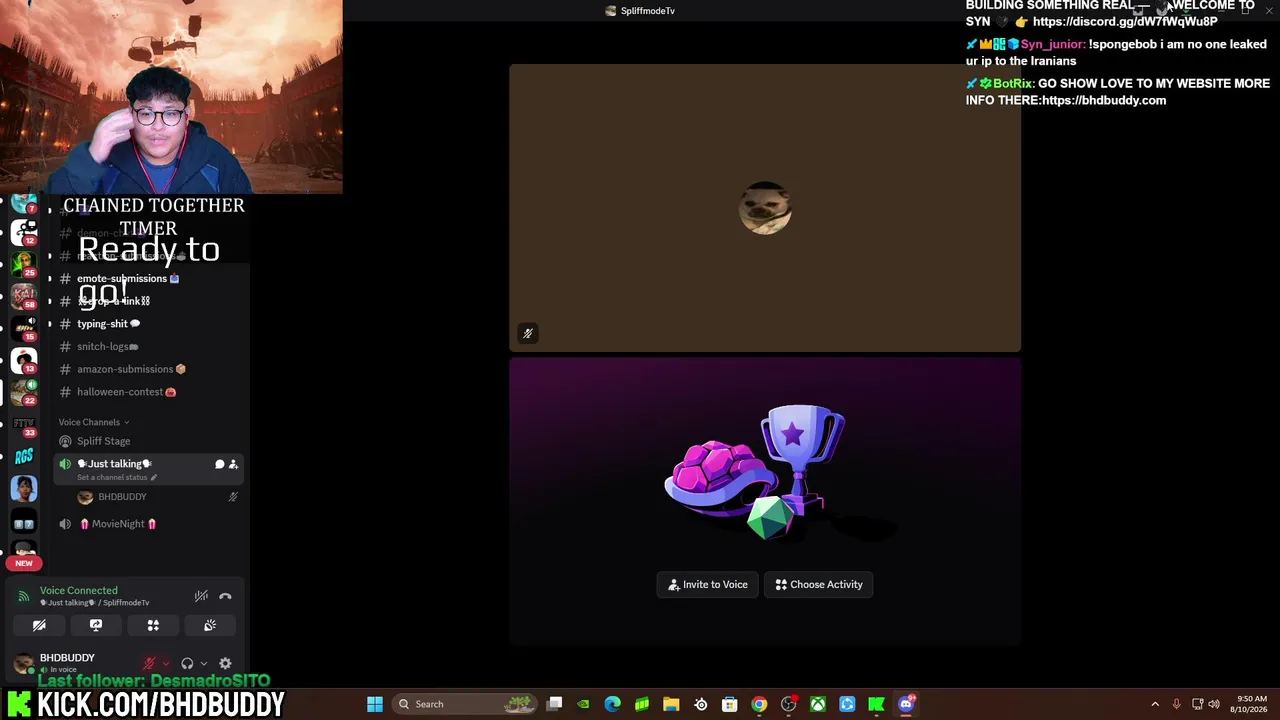Screen dimensions: 1280x720
Task: Open Kick app from taskbar
Action: [876, 704]
